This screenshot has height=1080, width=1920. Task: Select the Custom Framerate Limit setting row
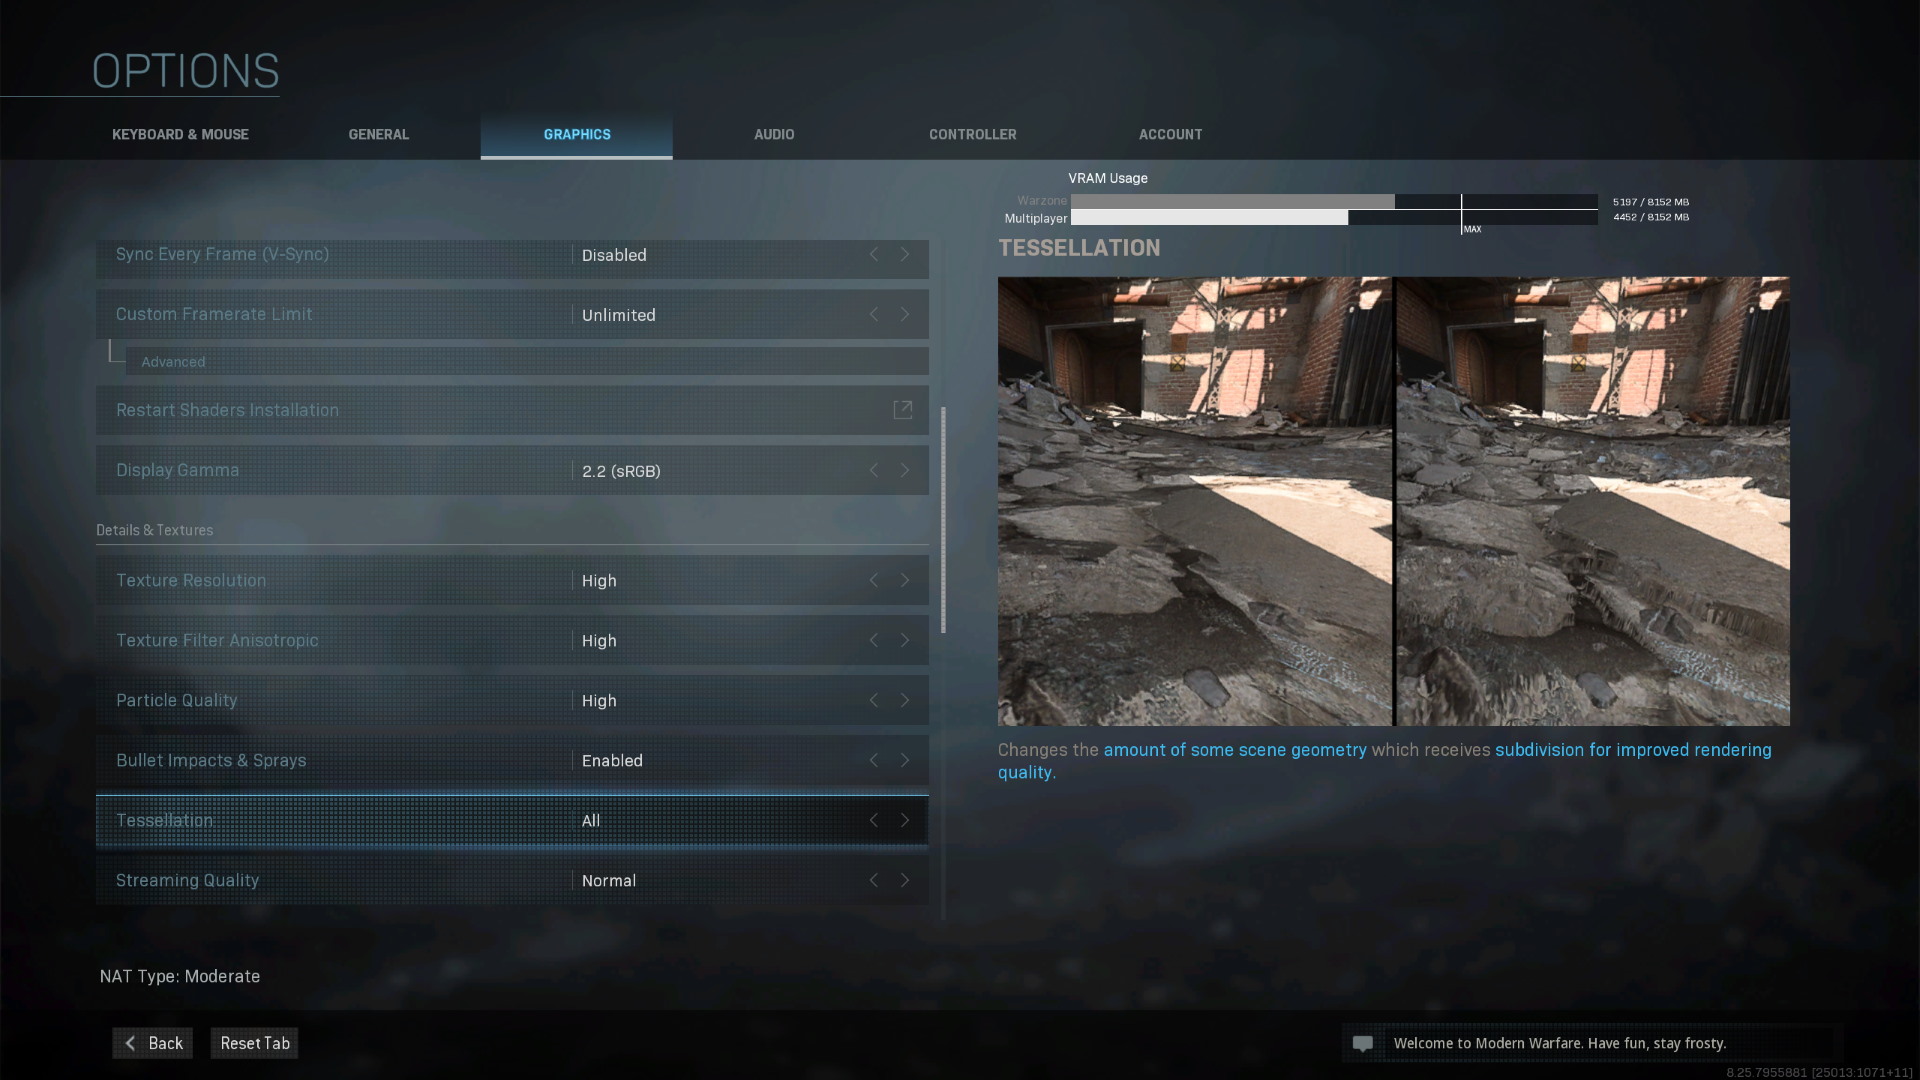coord(512,314)
